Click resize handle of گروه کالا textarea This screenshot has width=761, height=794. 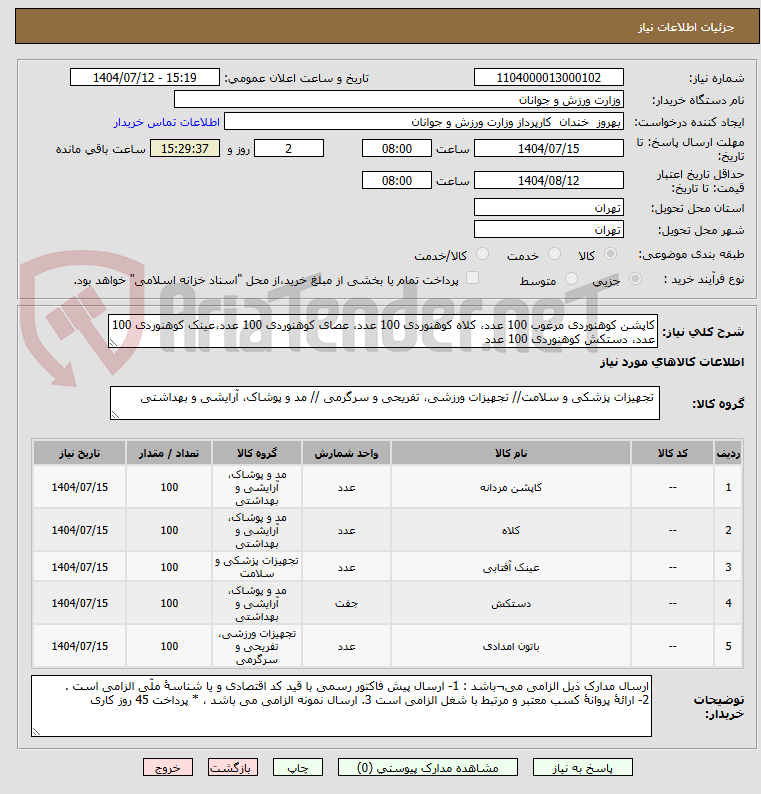(x=115, y=415)
